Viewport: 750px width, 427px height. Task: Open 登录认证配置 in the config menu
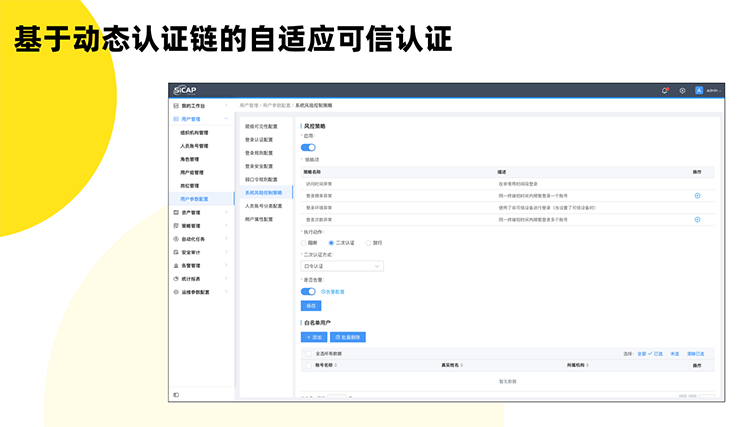pyautogui.click(x=258, y=140)
